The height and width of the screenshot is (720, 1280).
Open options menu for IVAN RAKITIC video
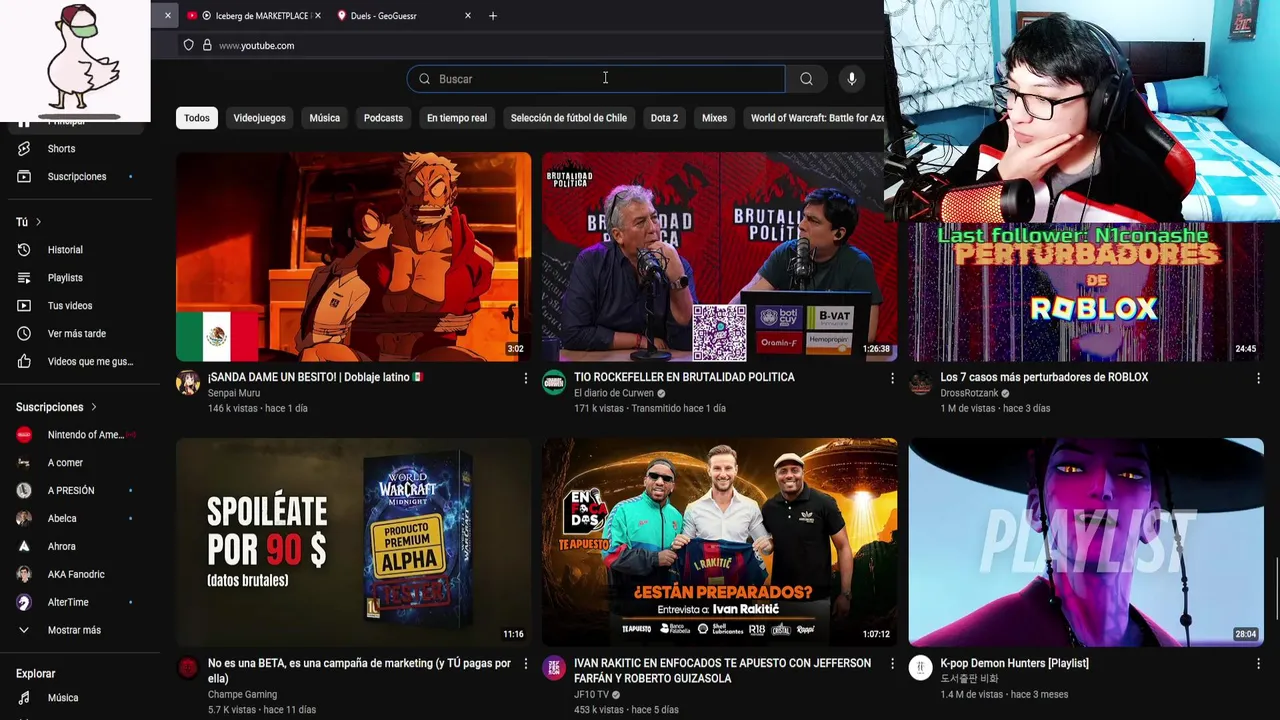click(x=892, y=665)
